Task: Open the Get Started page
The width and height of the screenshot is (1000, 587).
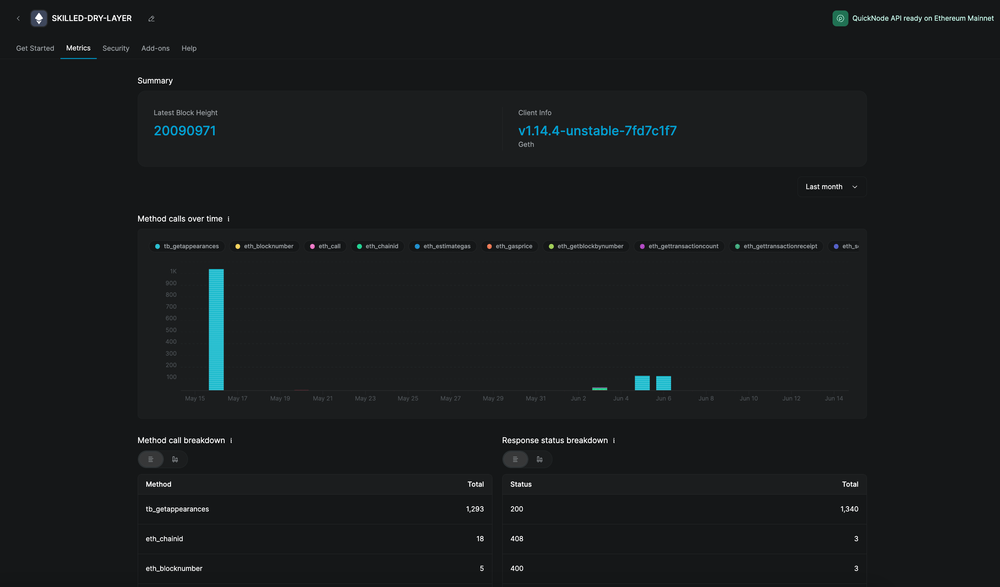Action: click(x=35, y=48)
